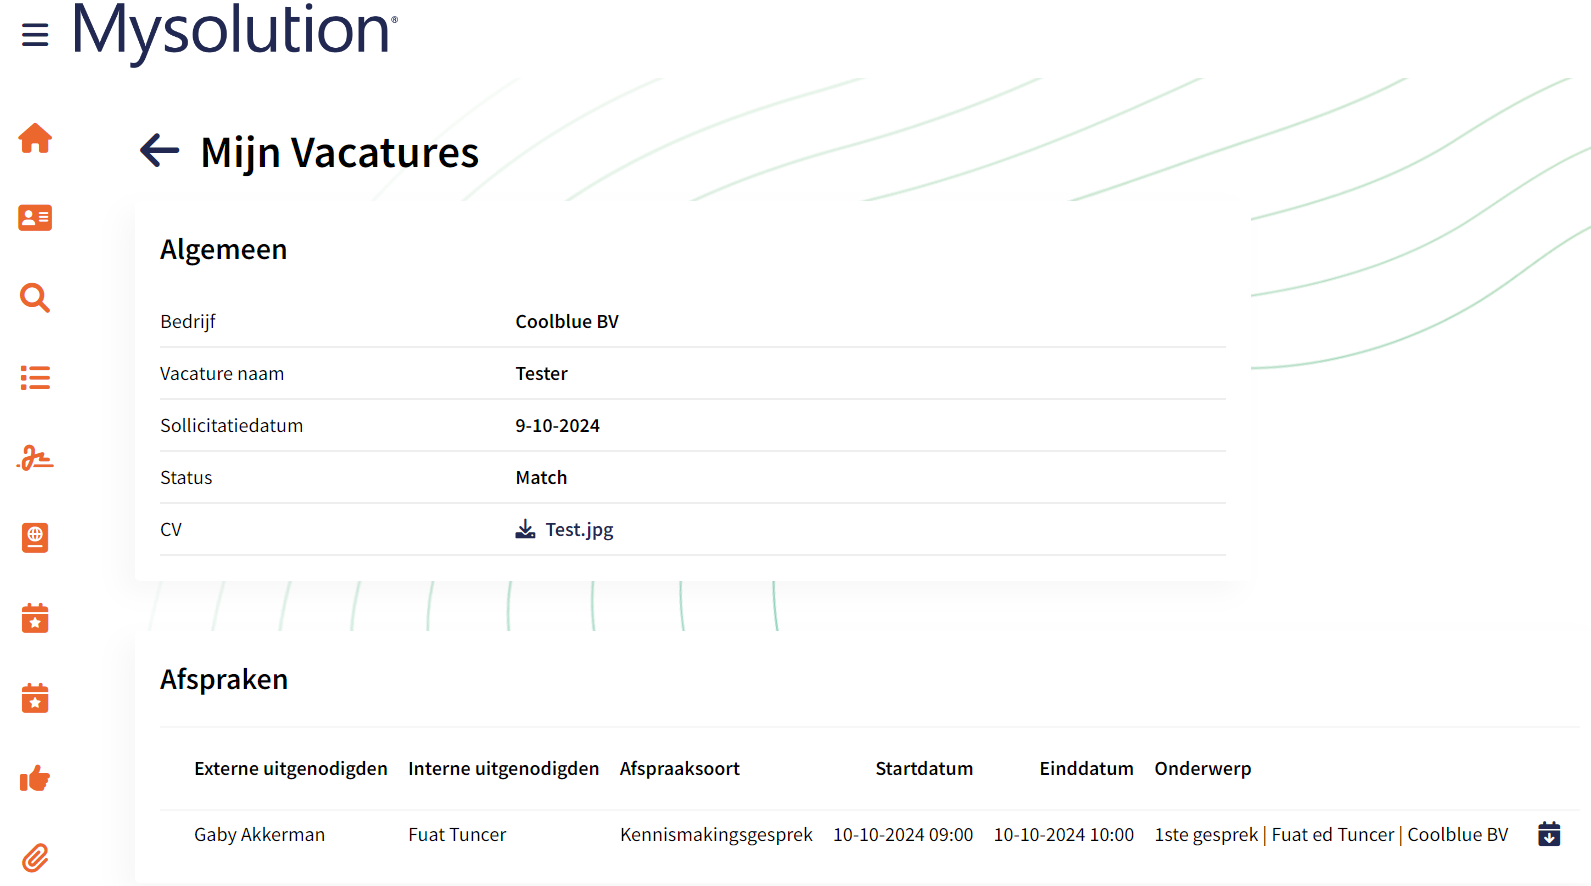Sort by the Startdatum column header

[923, 768]
